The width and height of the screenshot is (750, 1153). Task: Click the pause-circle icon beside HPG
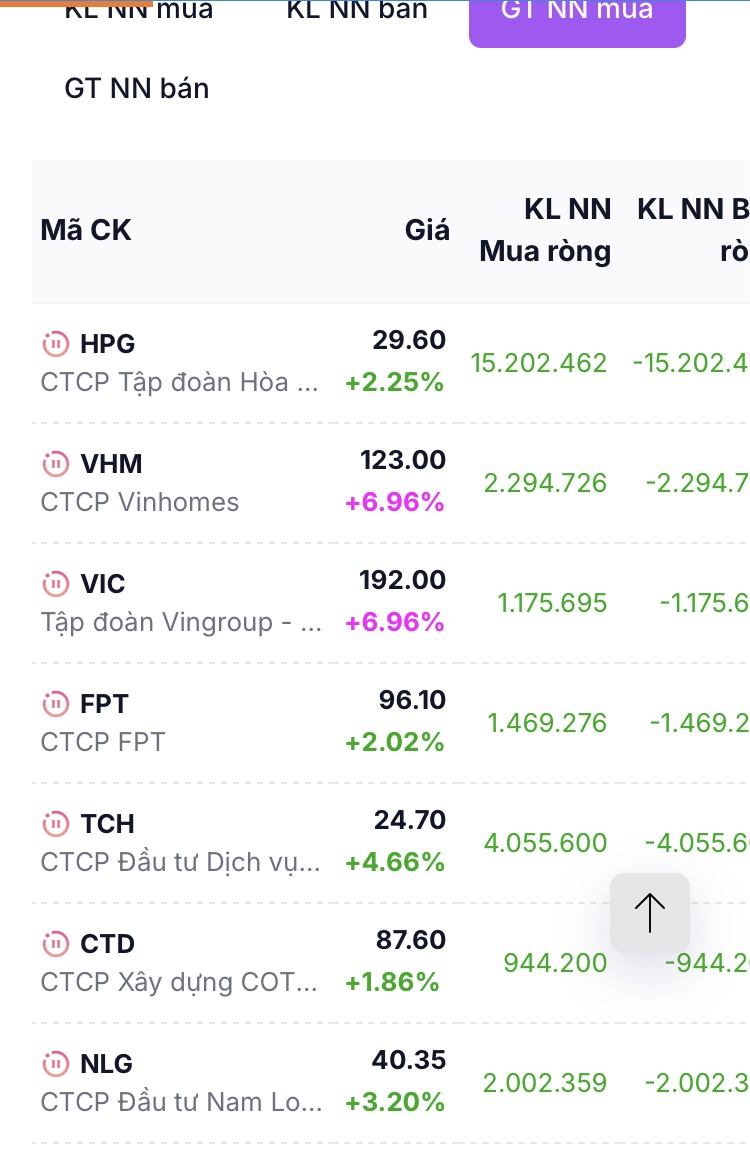(55, 344)
